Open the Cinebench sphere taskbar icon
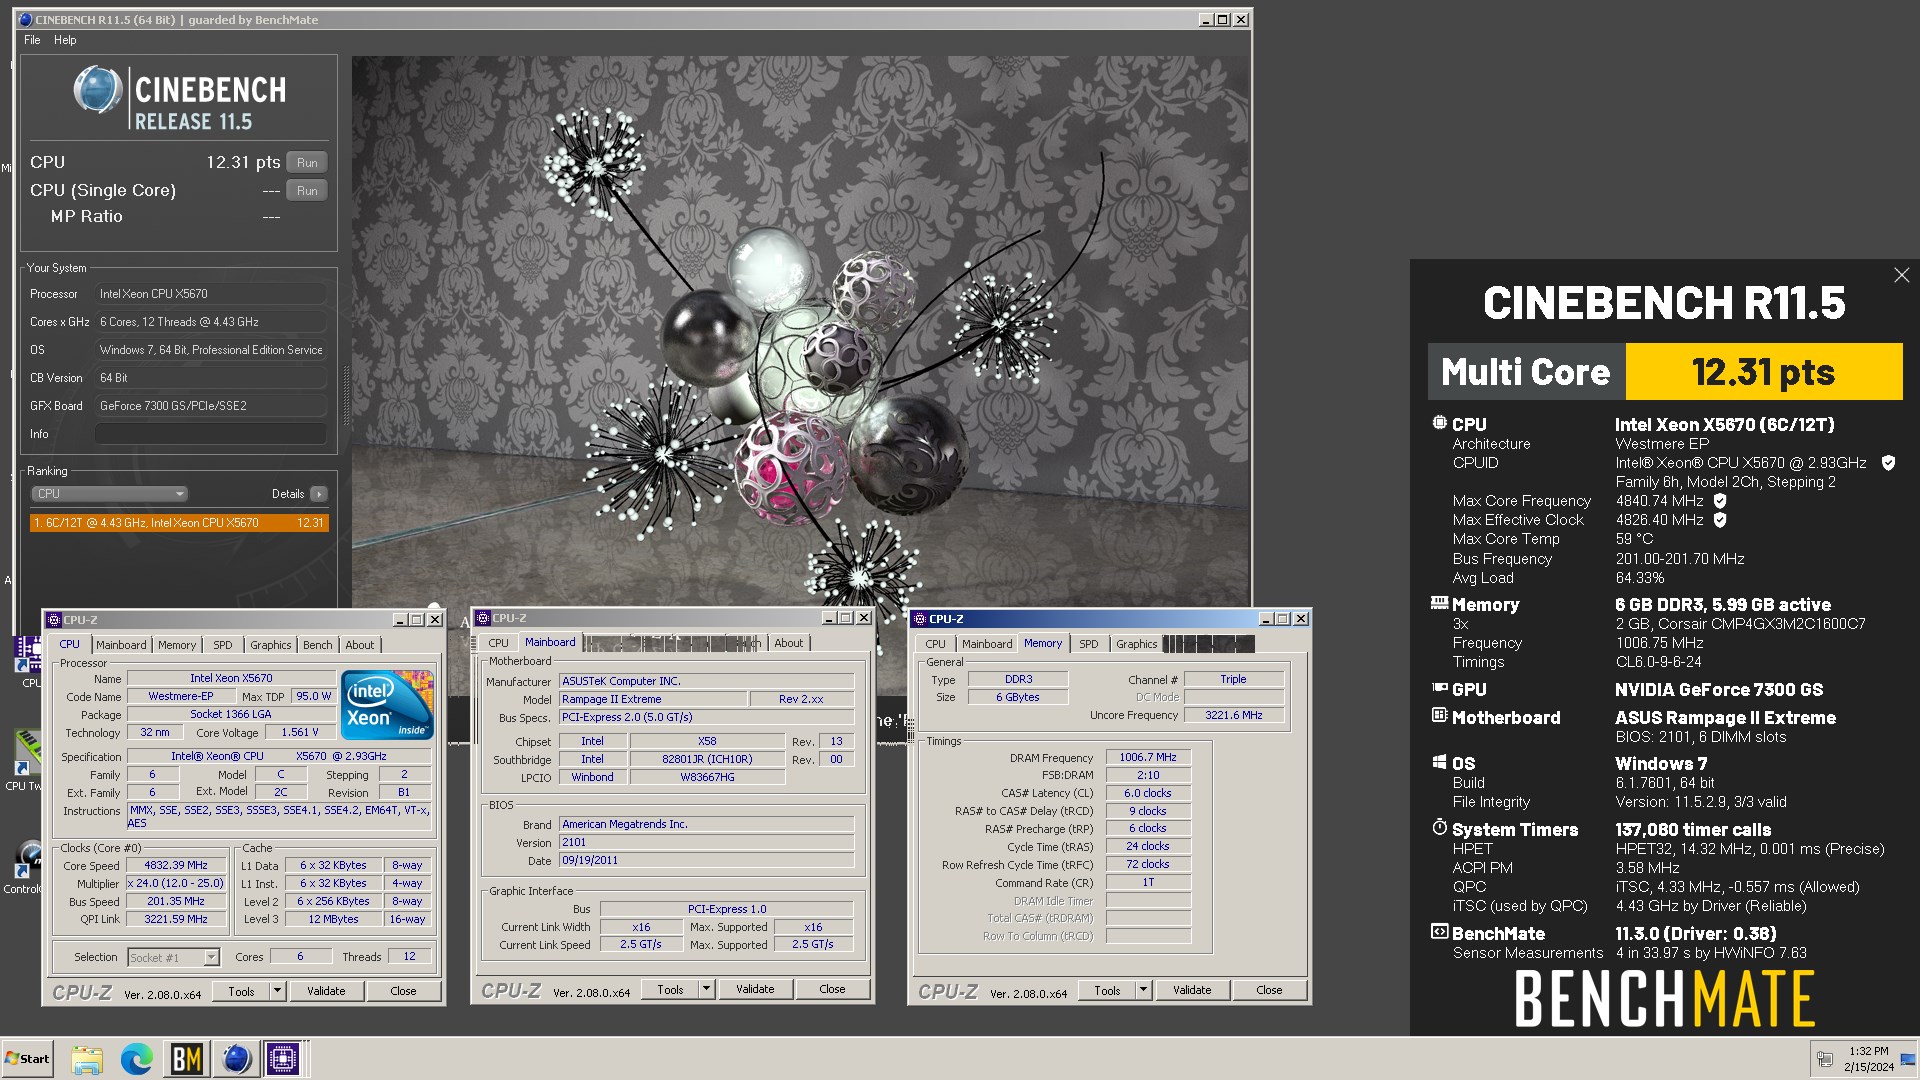The image size is (1920, 1080). [236, 1059]
